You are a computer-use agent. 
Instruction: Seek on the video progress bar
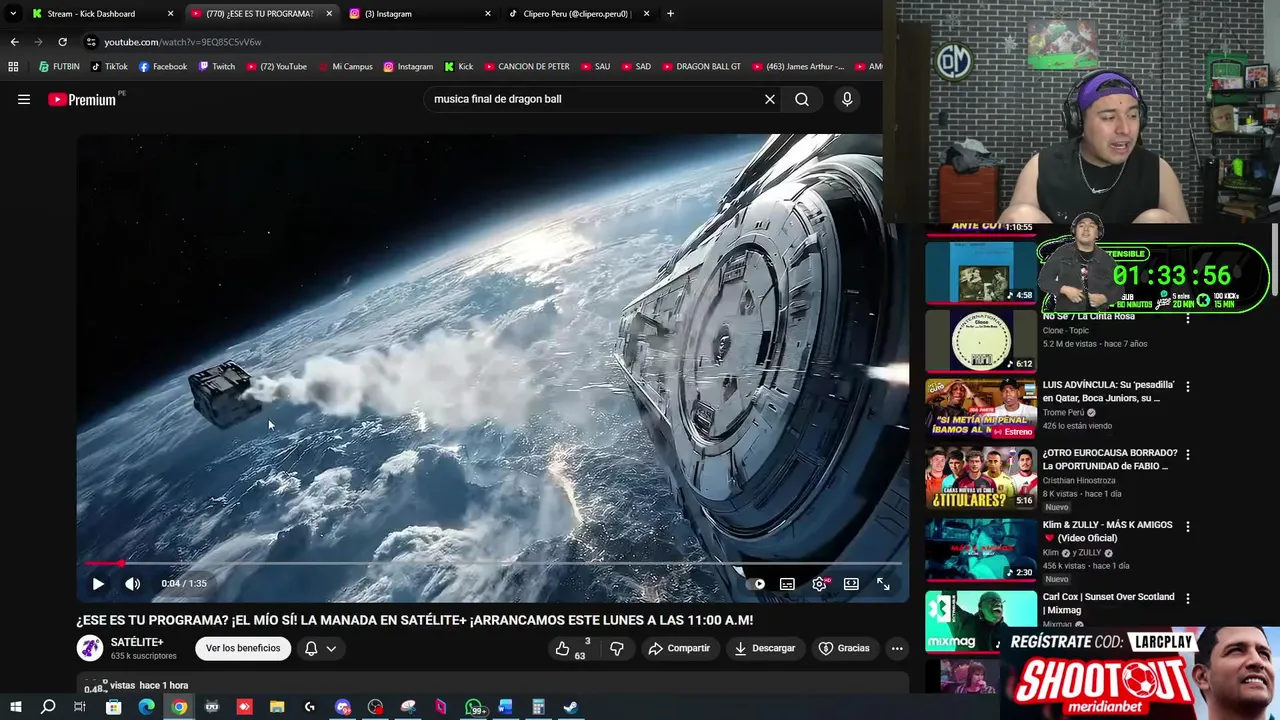pyautogui.click(x=493, y=563)
